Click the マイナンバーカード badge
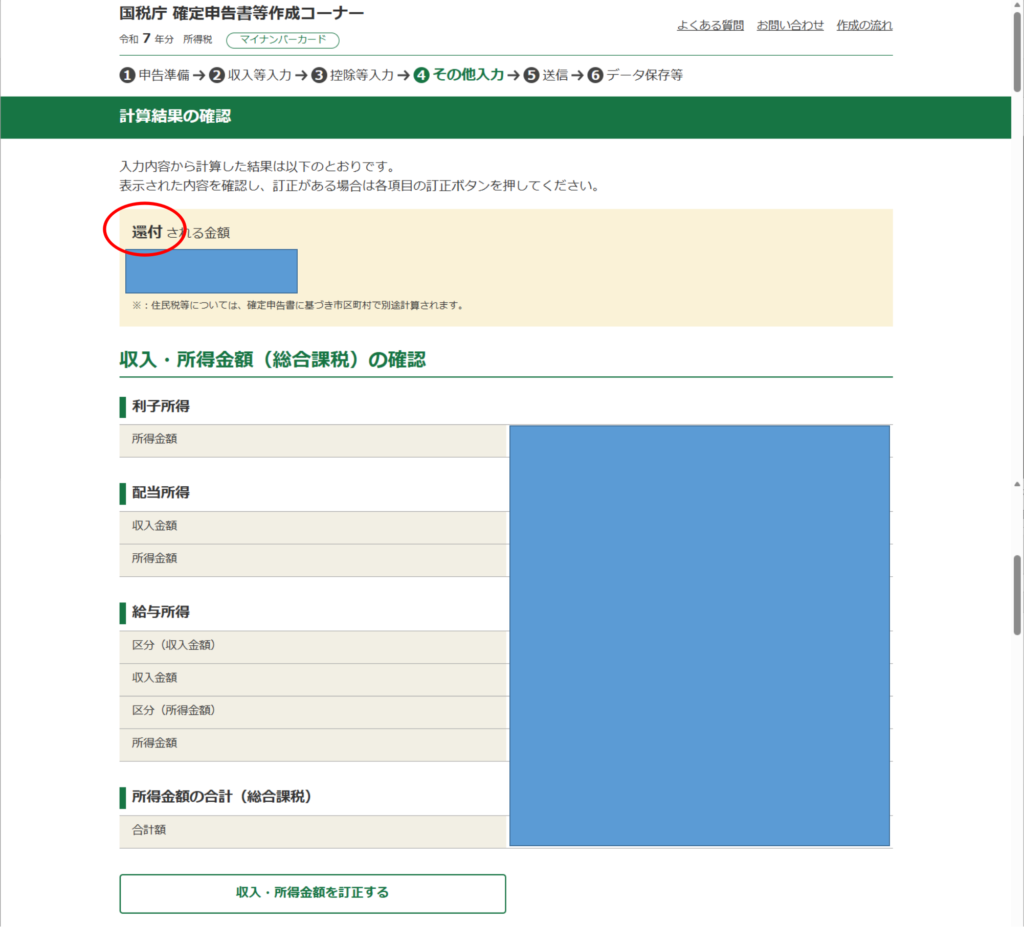Image resolution: width=1024 pixels, height=927 pixels. [283, 40]
